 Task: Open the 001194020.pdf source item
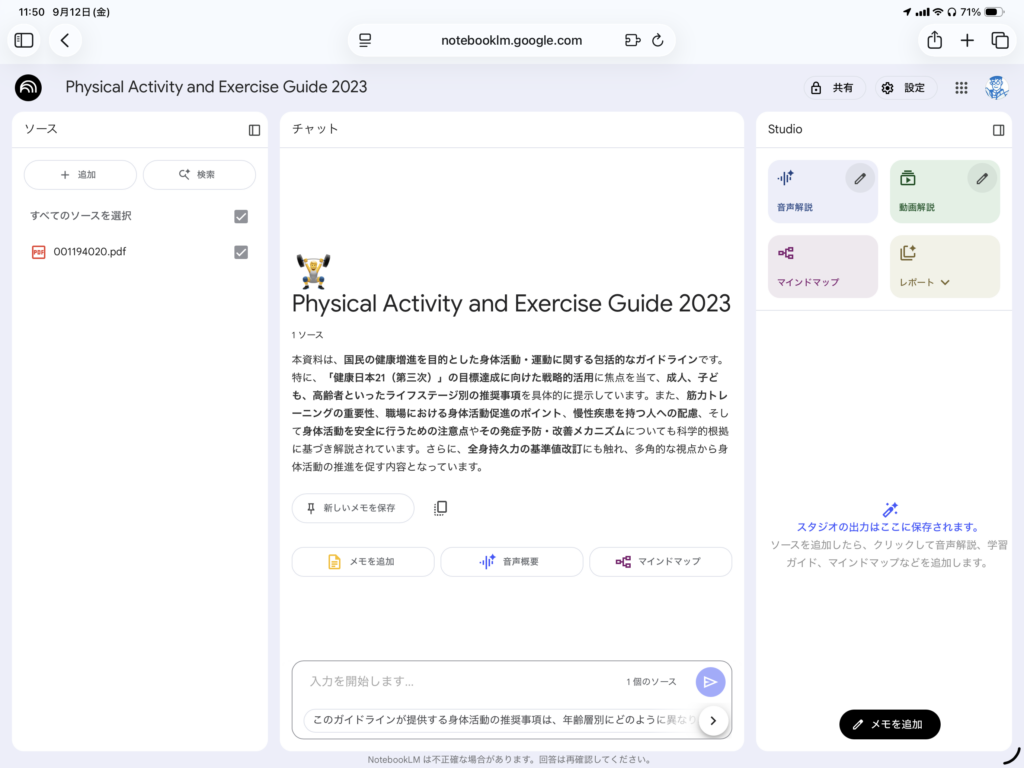90,252
